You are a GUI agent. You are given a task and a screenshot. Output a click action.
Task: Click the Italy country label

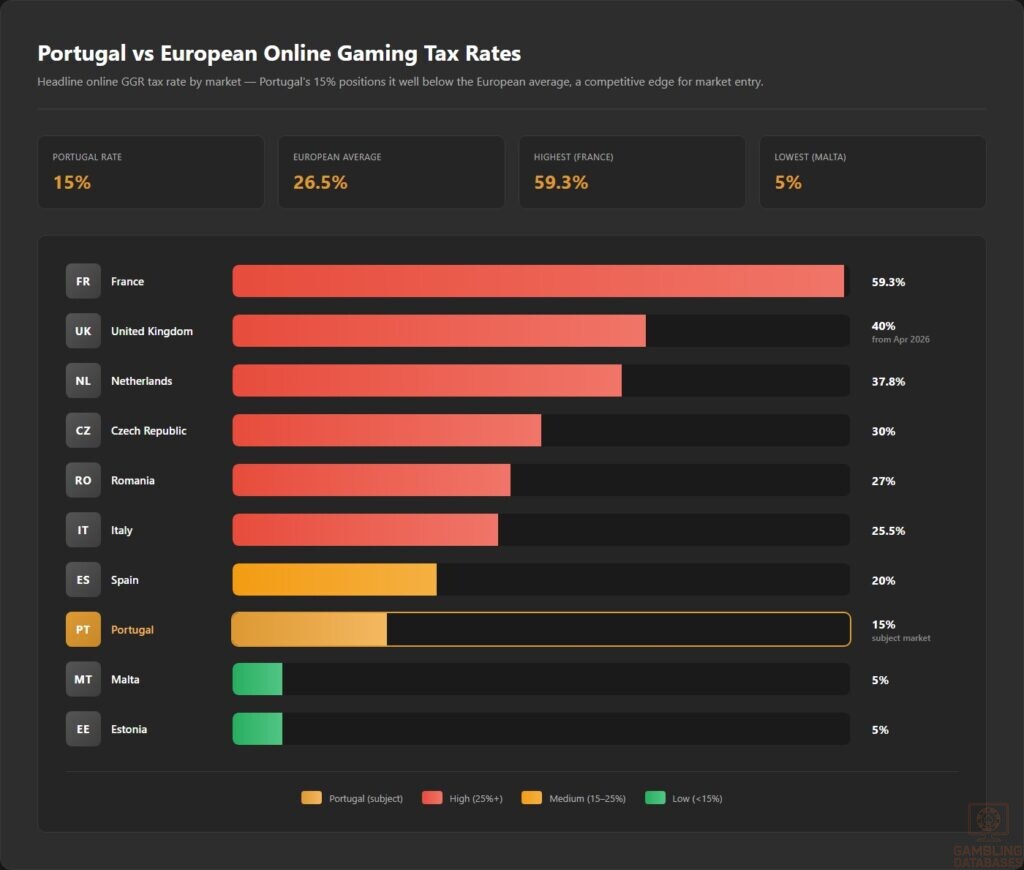point(121,530)
